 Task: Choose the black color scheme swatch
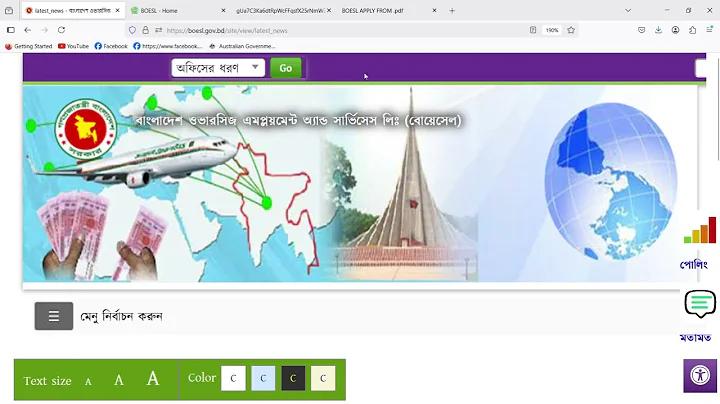pyautogui.click(x=293, y=378)
